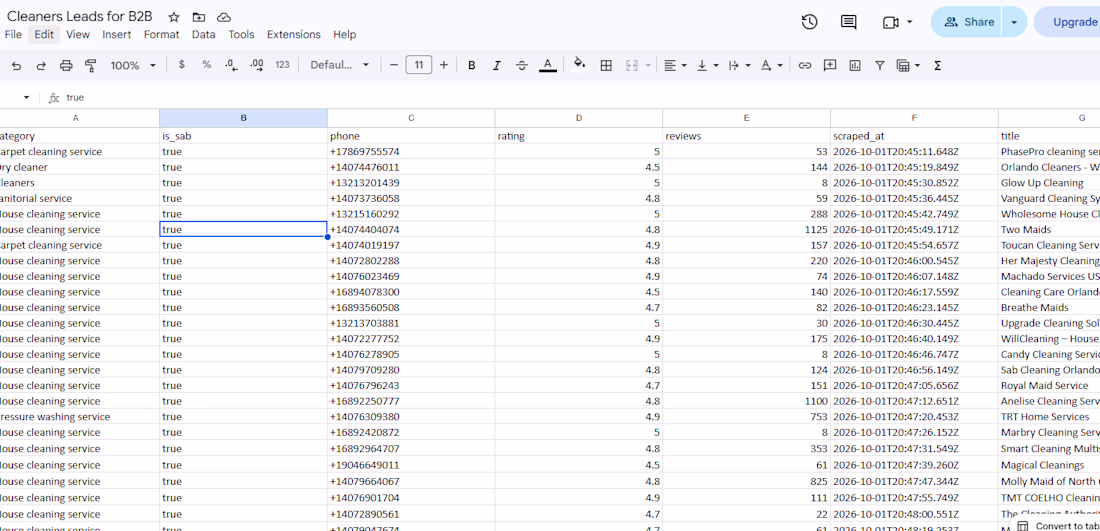Open the Tools menu
The image size is (1100, 531).
[241, 34]
